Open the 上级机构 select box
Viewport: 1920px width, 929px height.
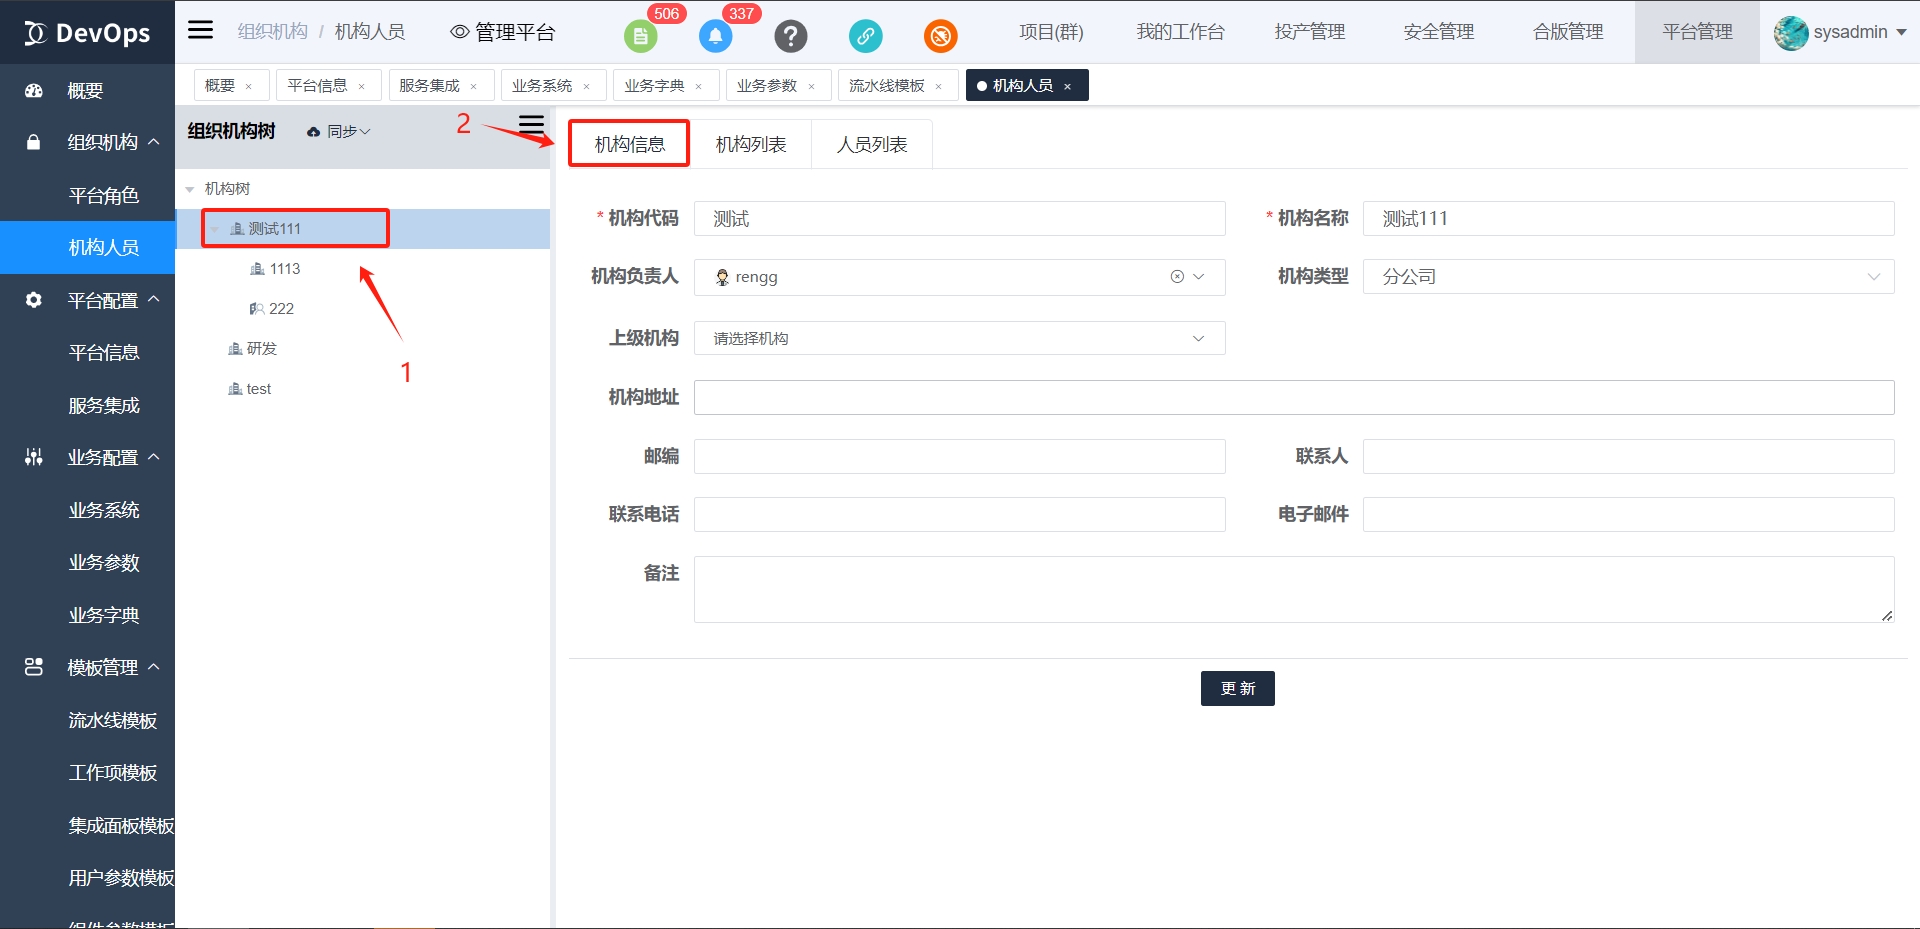(x=958, y=339)
